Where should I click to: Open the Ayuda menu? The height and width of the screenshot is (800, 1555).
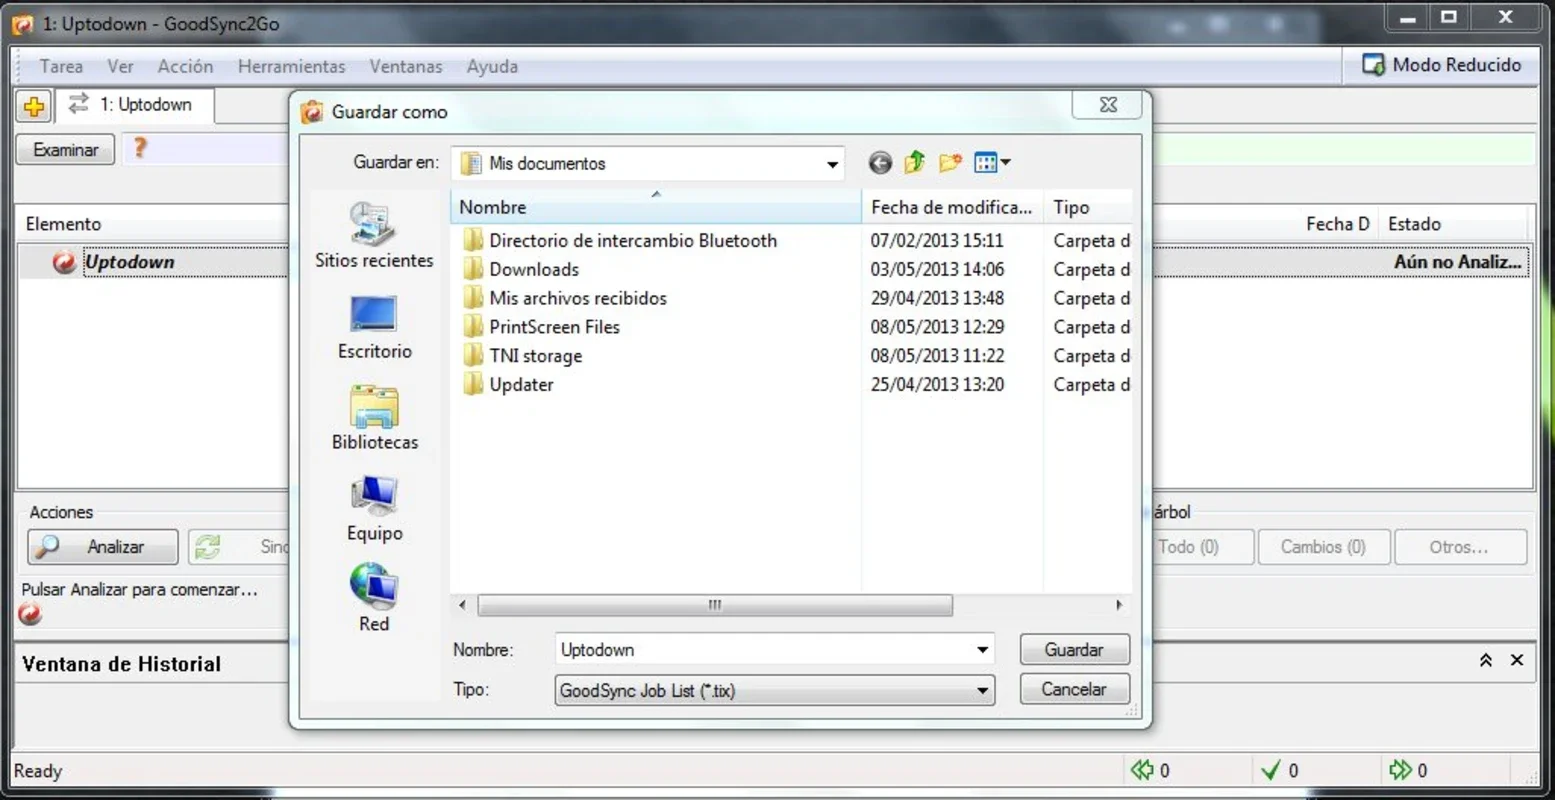[x=492, y=66]
